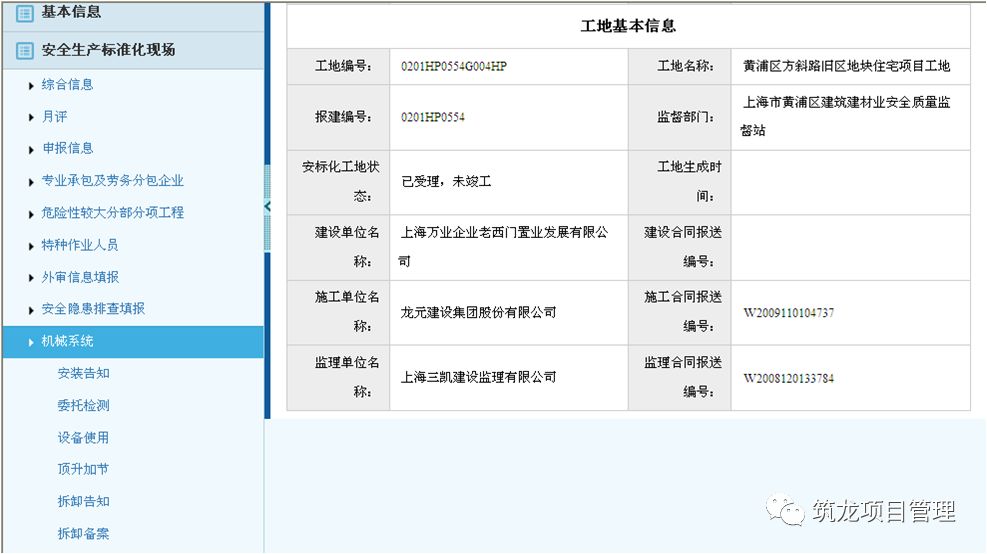The image size is (987, 554).
Task: Click contractor 龙元建设集团股份有限公司
Action: click(x=478, y=312)
